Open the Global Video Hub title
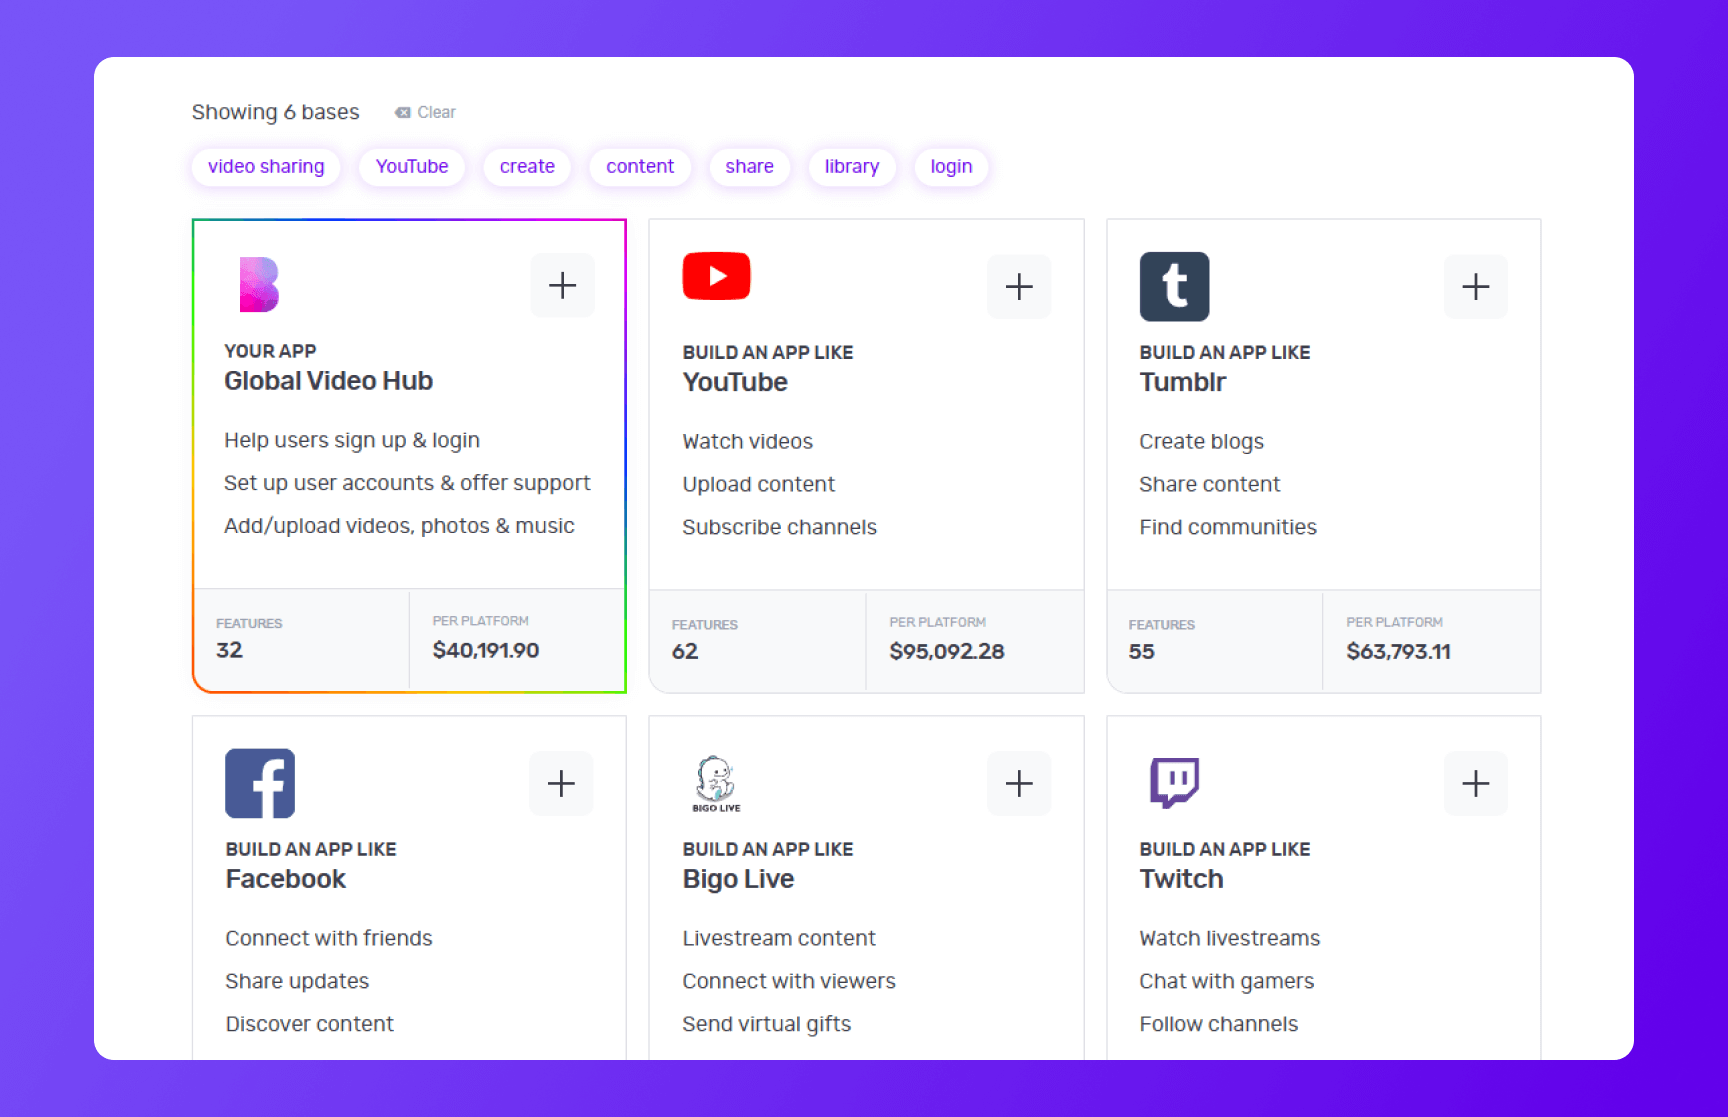 coord(328,381)
